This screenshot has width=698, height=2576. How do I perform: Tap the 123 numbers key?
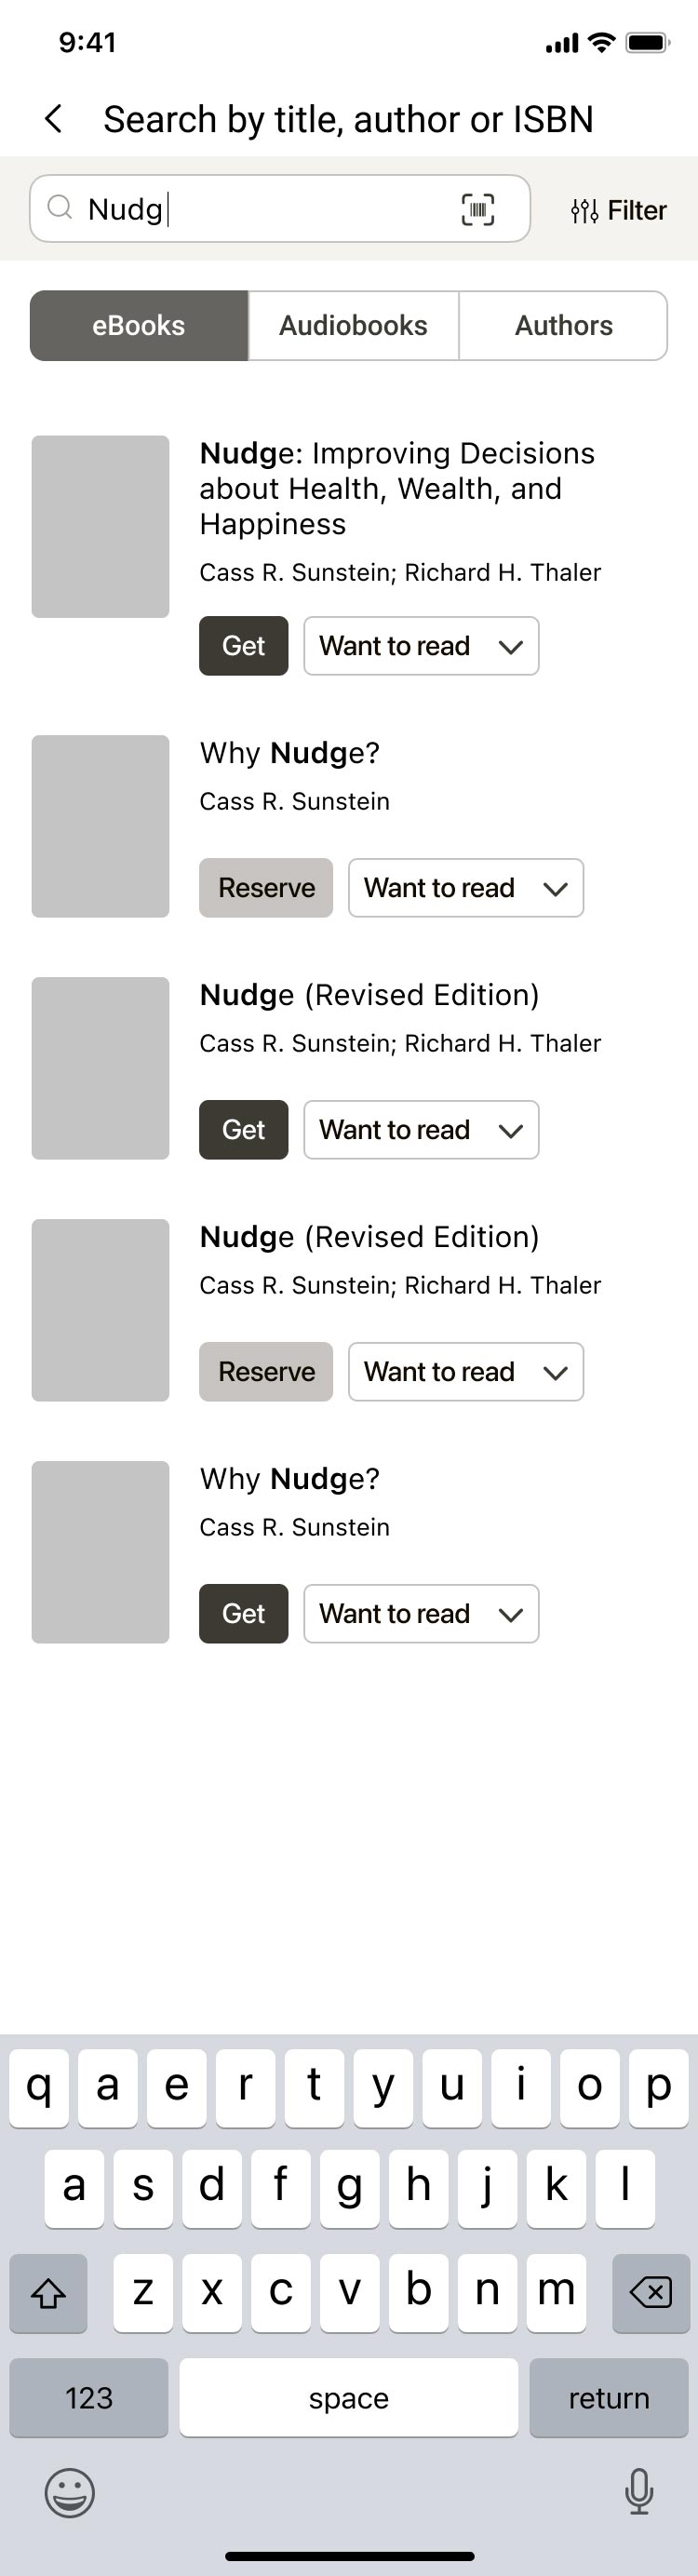click(x=89, y=2397)
